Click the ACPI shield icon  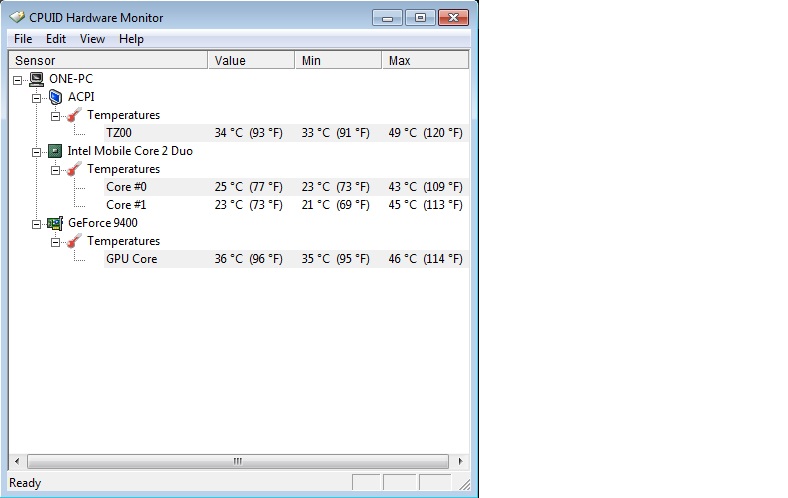coord(55,97)
